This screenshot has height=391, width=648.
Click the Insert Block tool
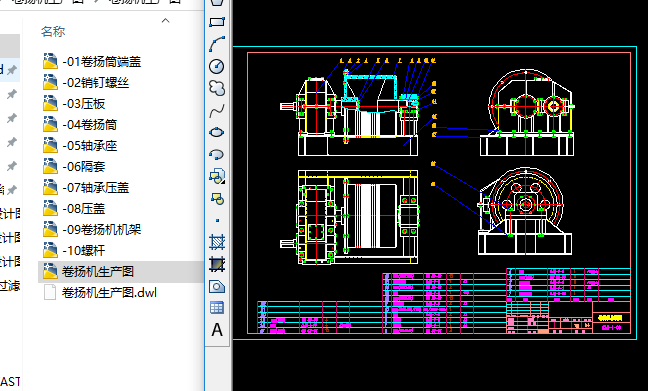(217, 176)
